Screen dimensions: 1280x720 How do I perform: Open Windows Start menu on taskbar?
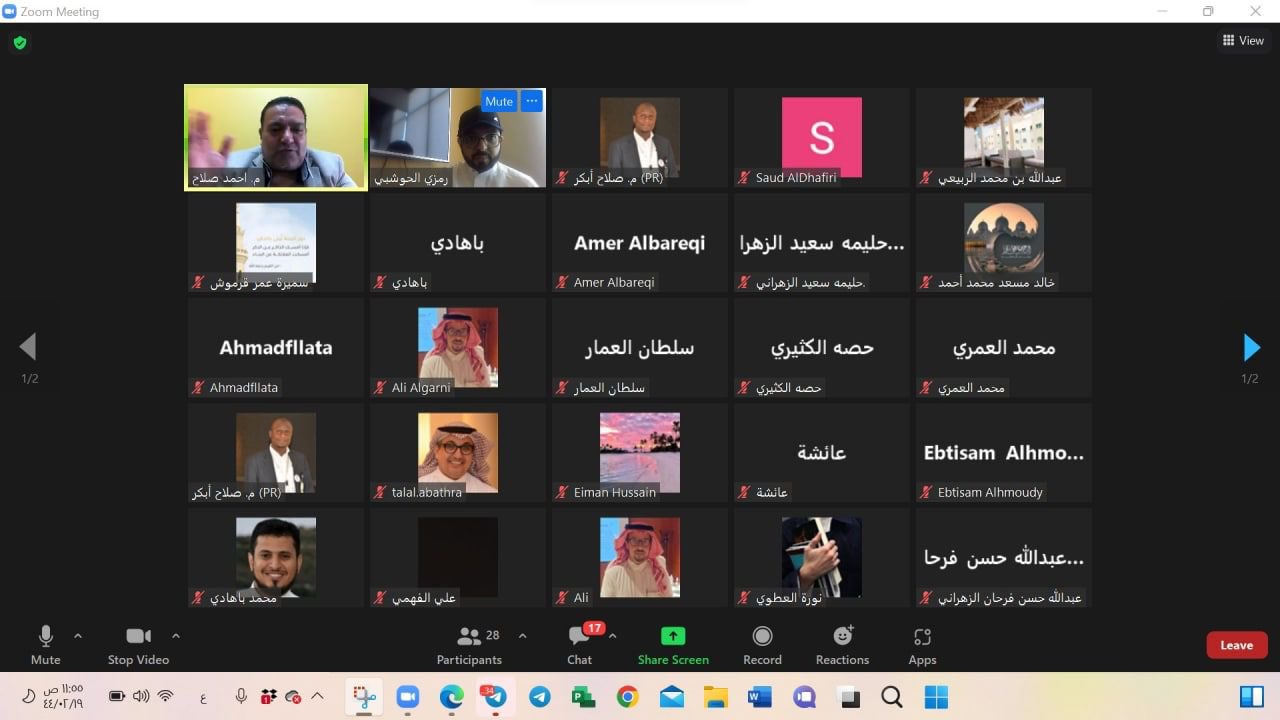pos(936,697)
